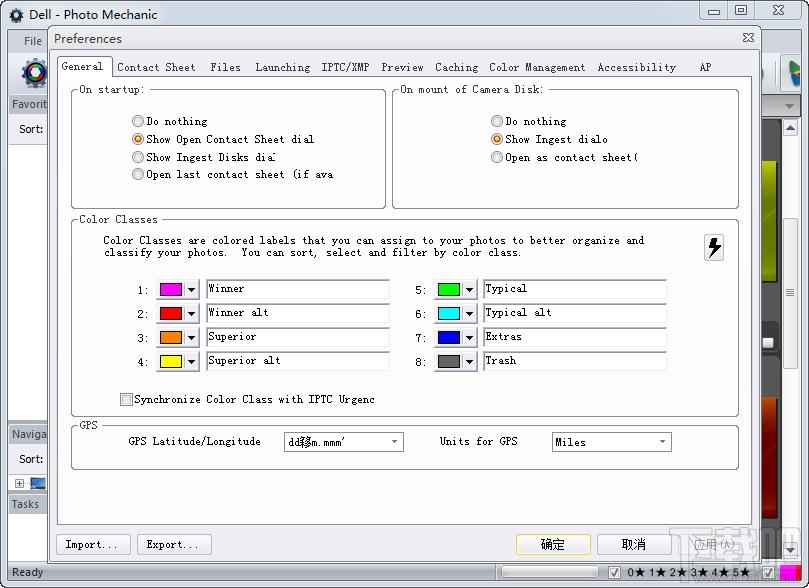Click the blue color swatch for class 7
This screenshot has width=809, height=588.
(x=448, y=338)
